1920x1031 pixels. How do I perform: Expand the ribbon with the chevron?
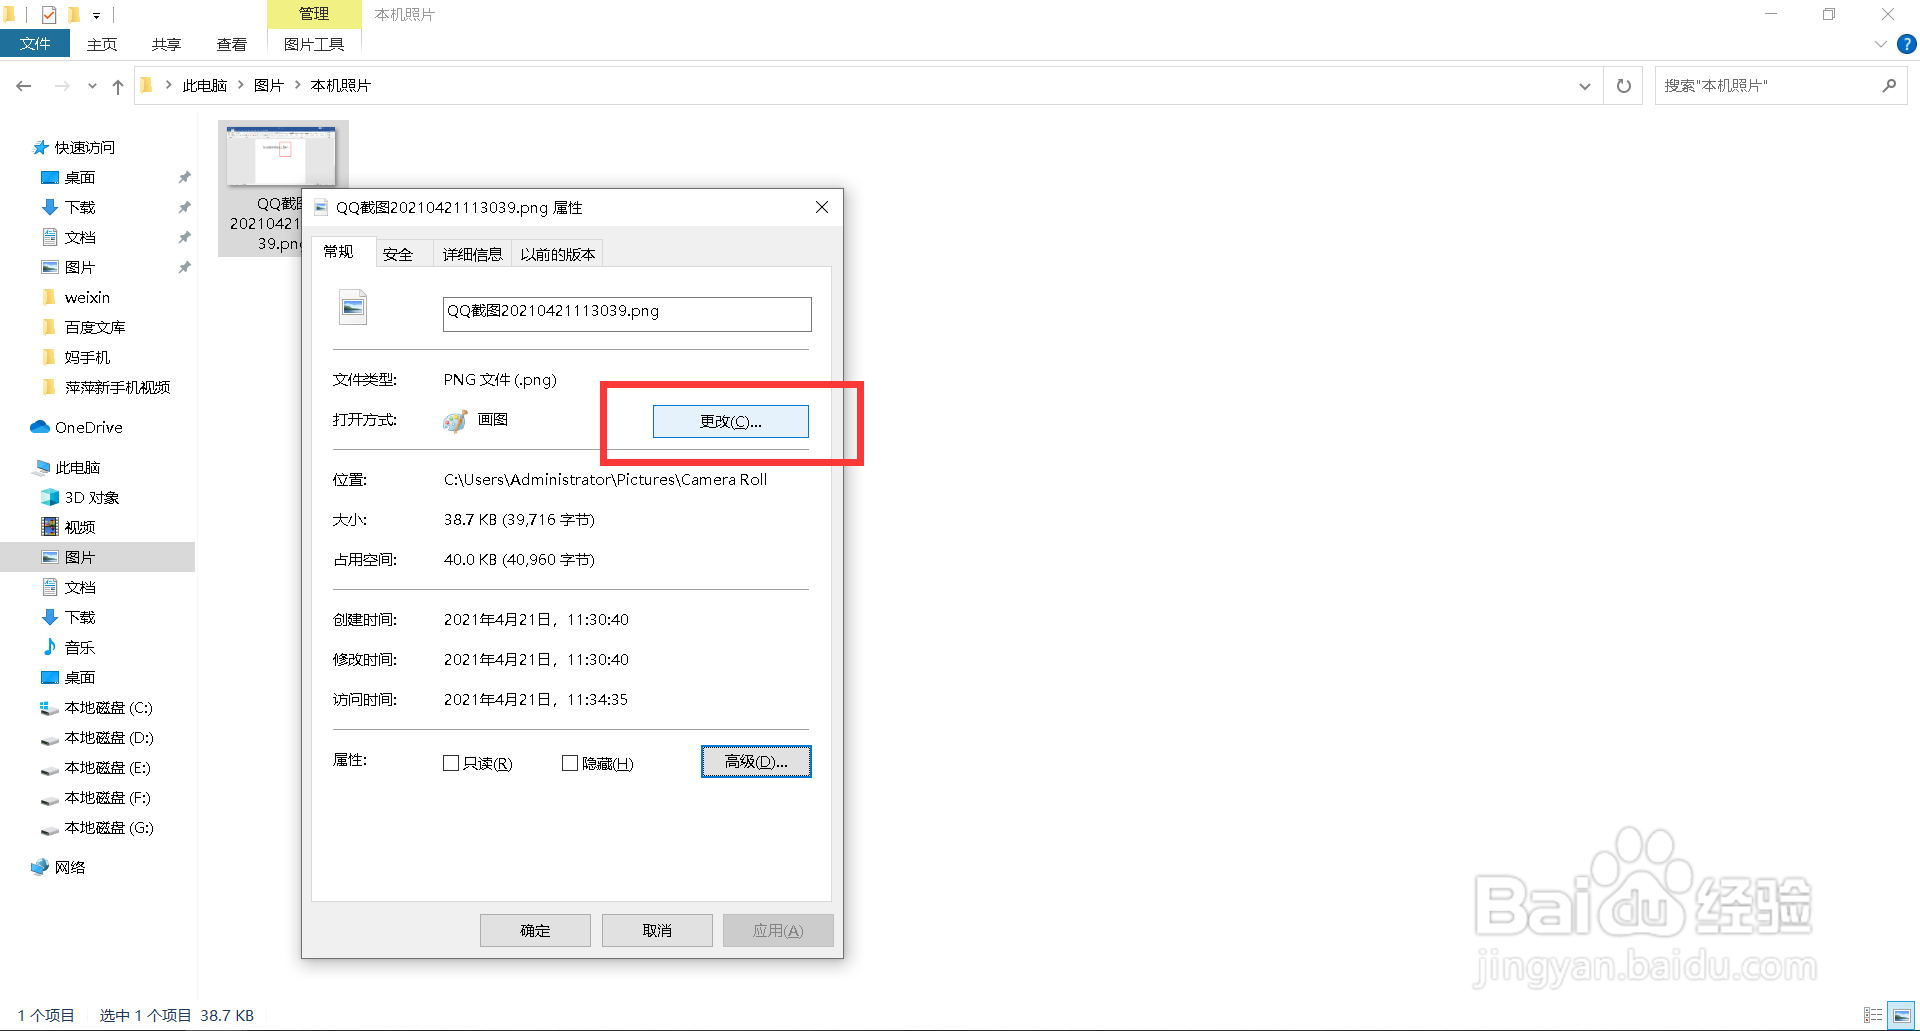(1880, 44)
